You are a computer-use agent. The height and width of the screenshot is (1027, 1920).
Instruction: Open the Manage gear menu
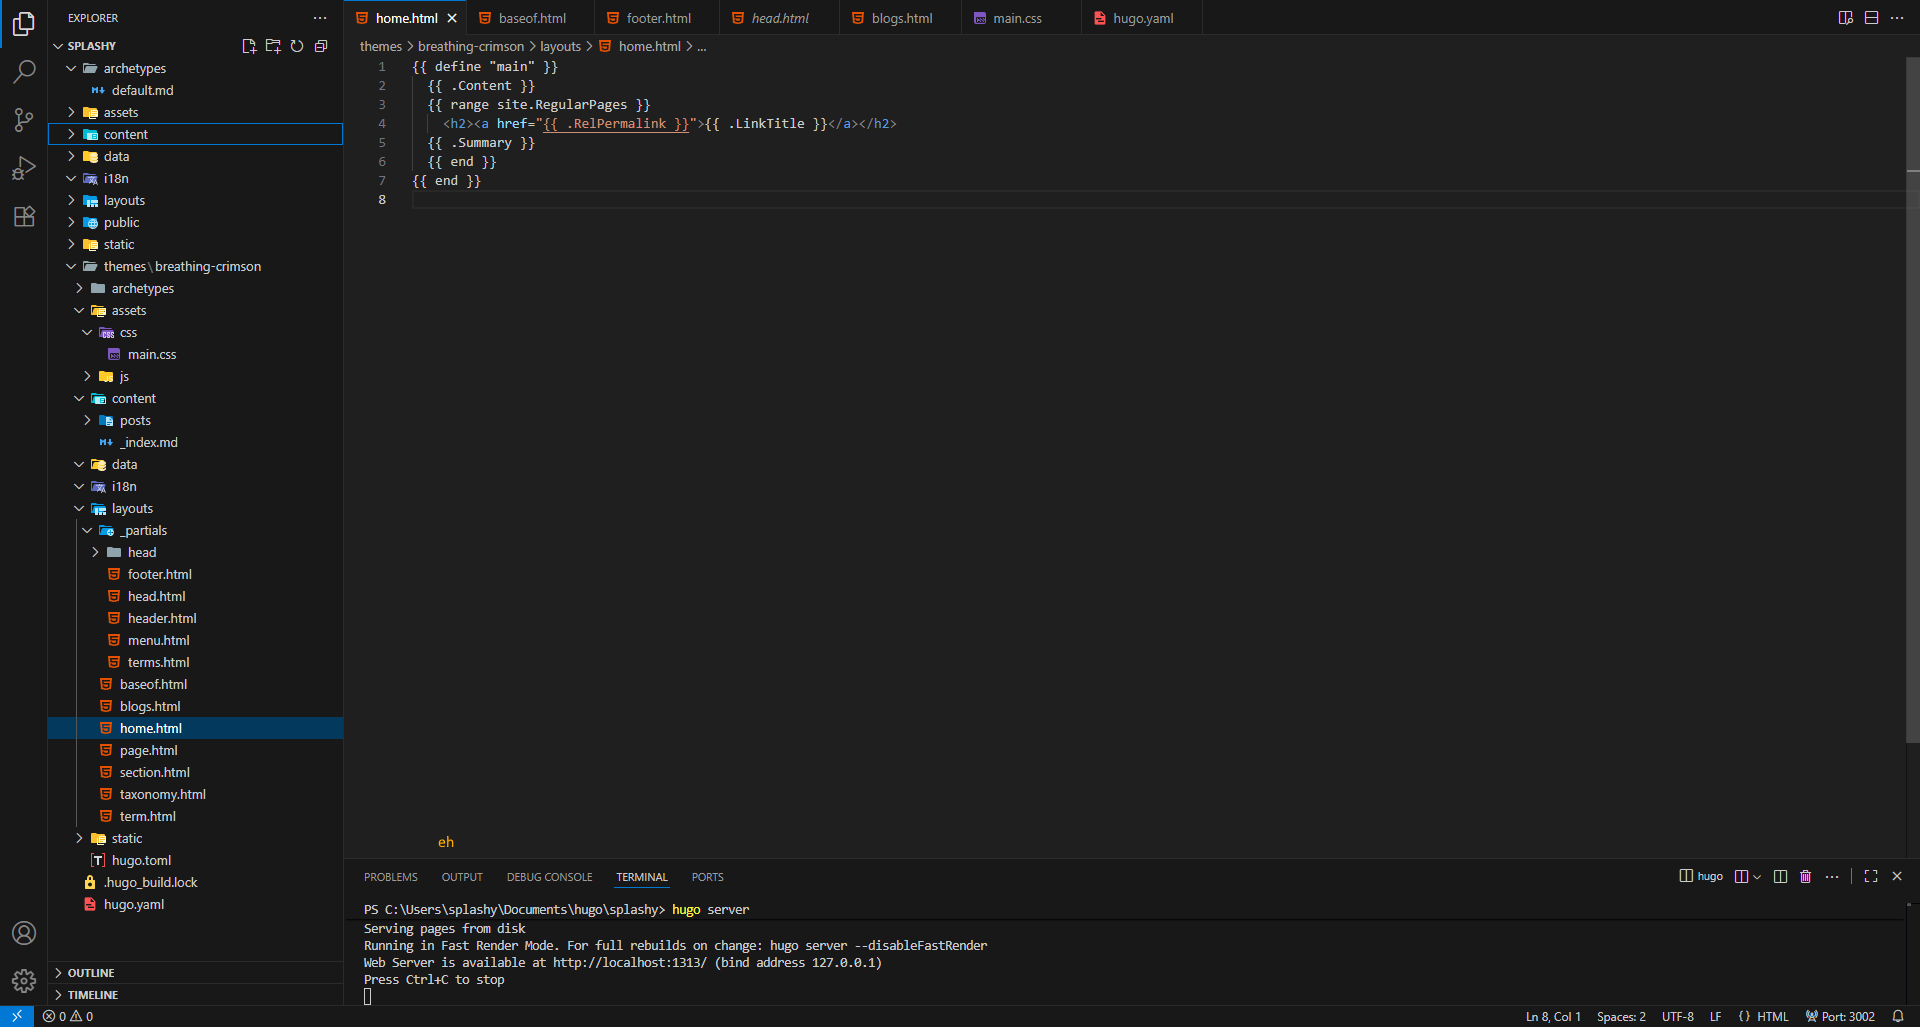[24, 981]
